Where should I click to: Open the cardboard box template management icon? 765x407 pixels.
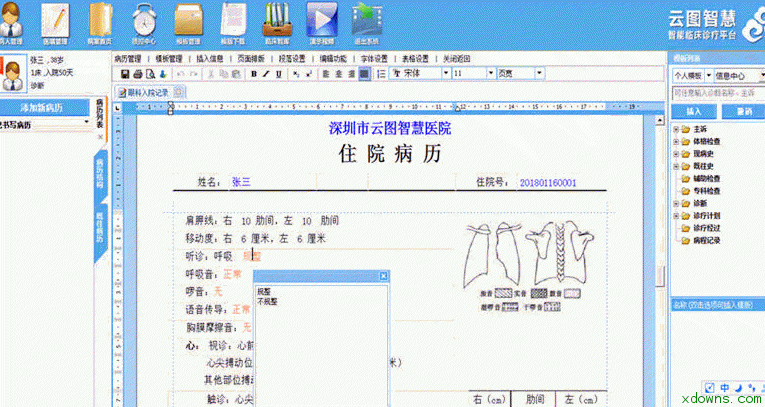[188, 23]
